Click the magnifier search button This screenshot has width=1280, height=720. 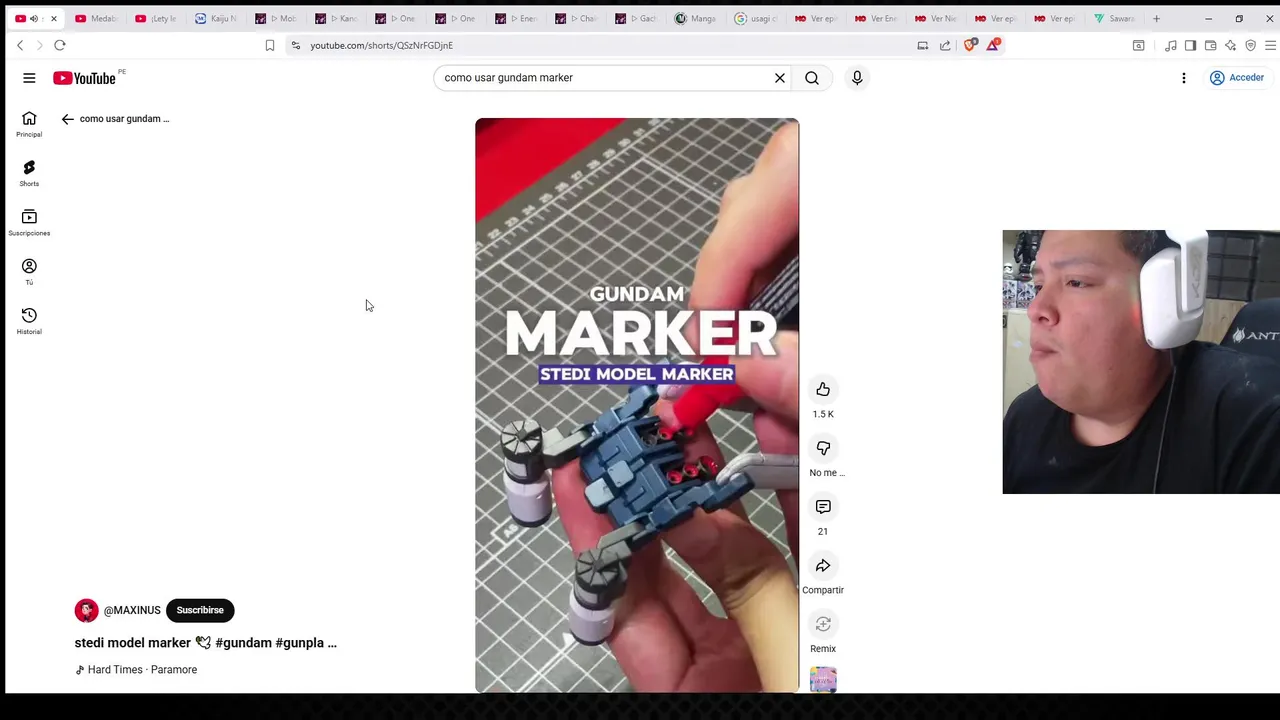tap(812, 78)
